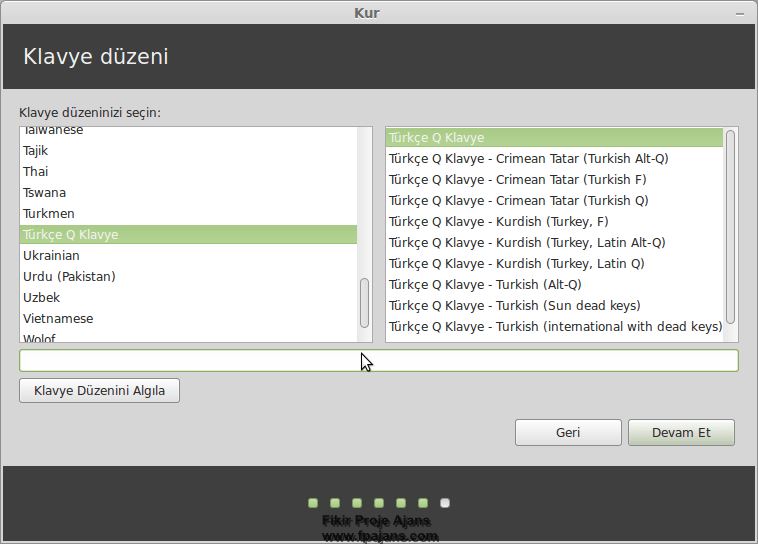Select Vietnamese keyboard layout
The height and width of the screenshot is (544, 758).
coord(189,319)
